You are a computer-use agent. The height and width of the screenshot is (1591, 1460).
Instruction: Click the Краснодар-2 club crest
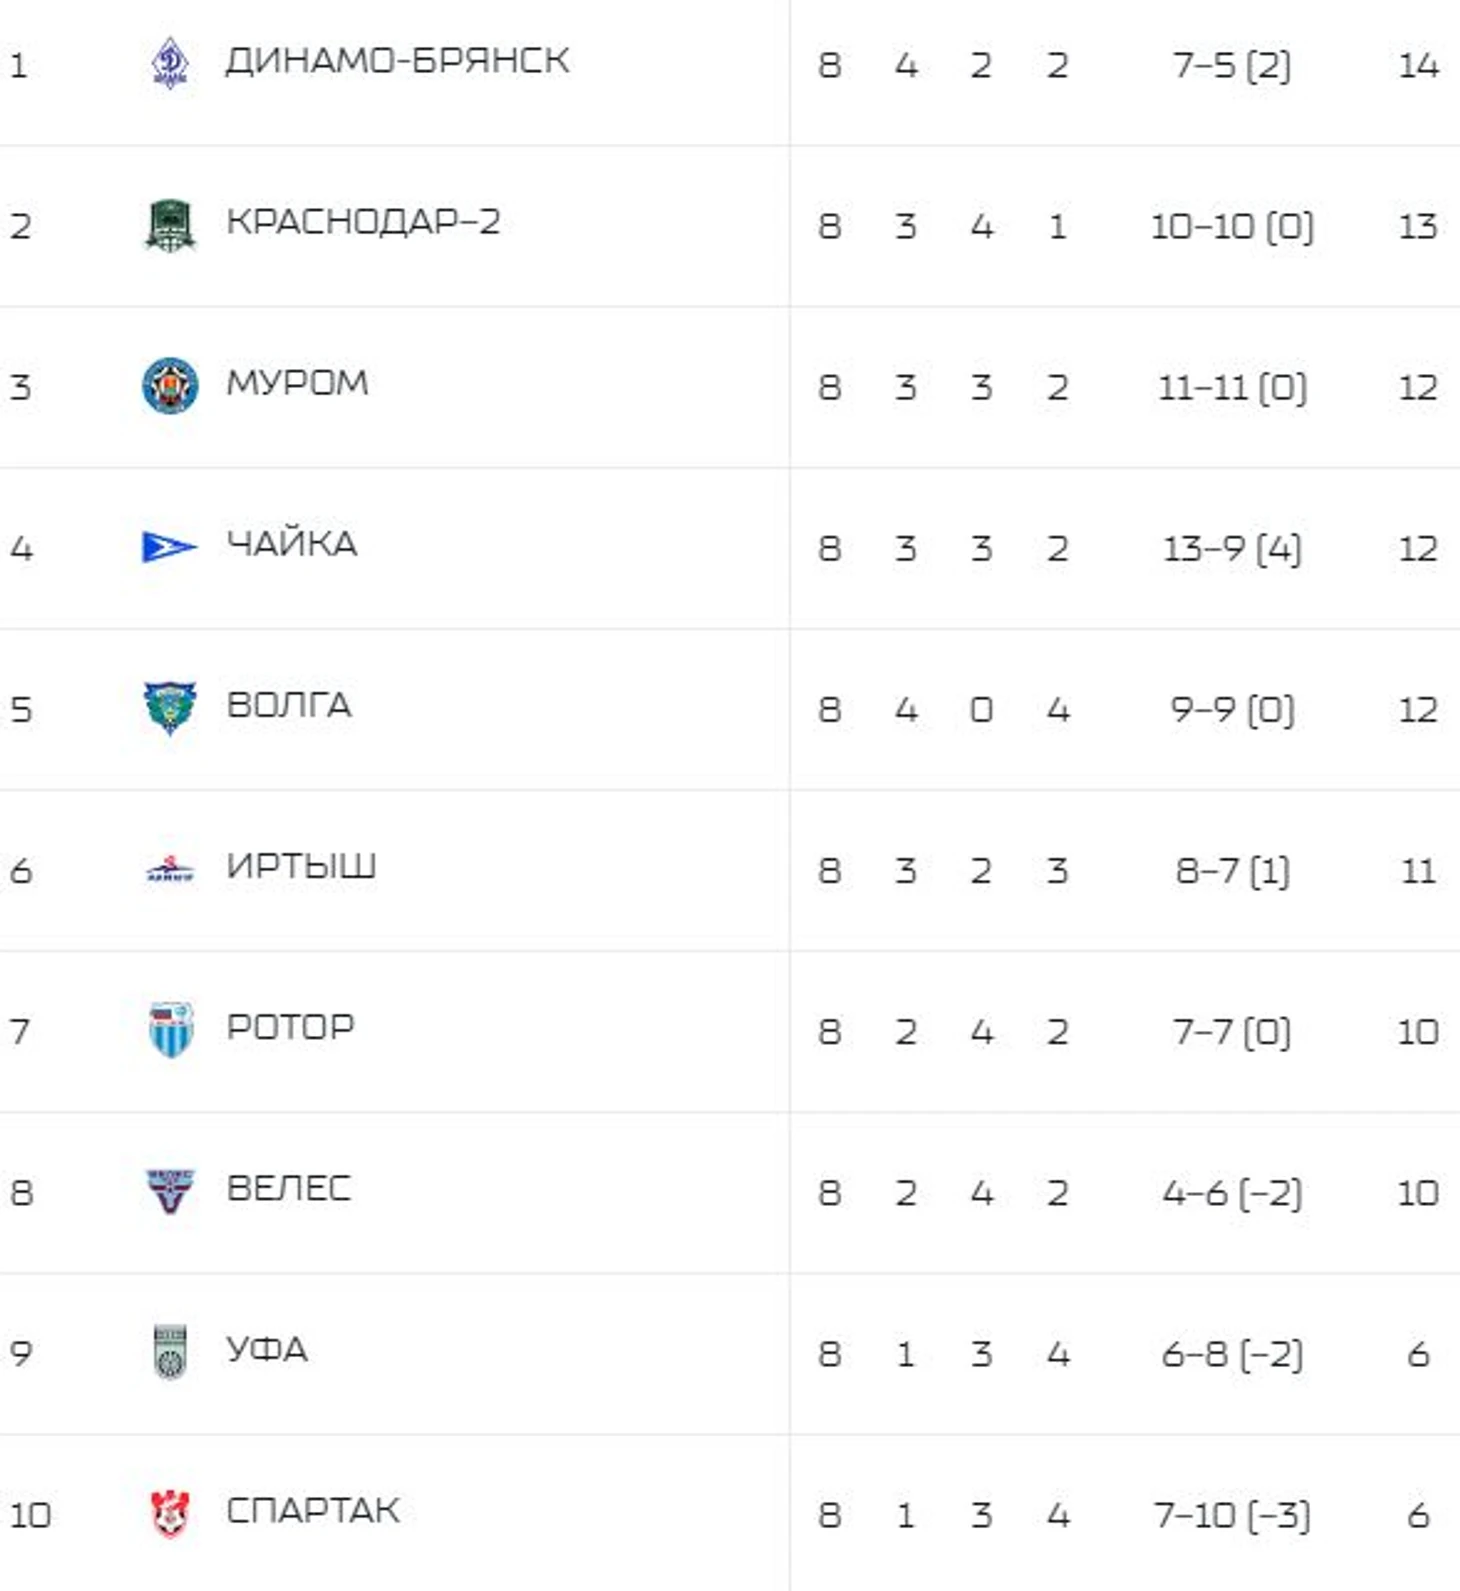(170, 225)
